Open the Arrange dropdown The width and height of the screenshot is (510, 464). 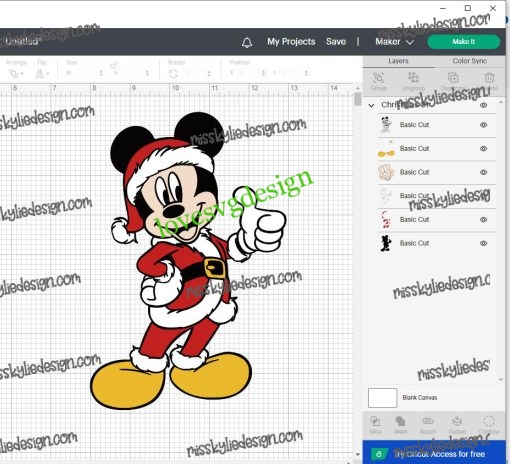coord(16,73)
